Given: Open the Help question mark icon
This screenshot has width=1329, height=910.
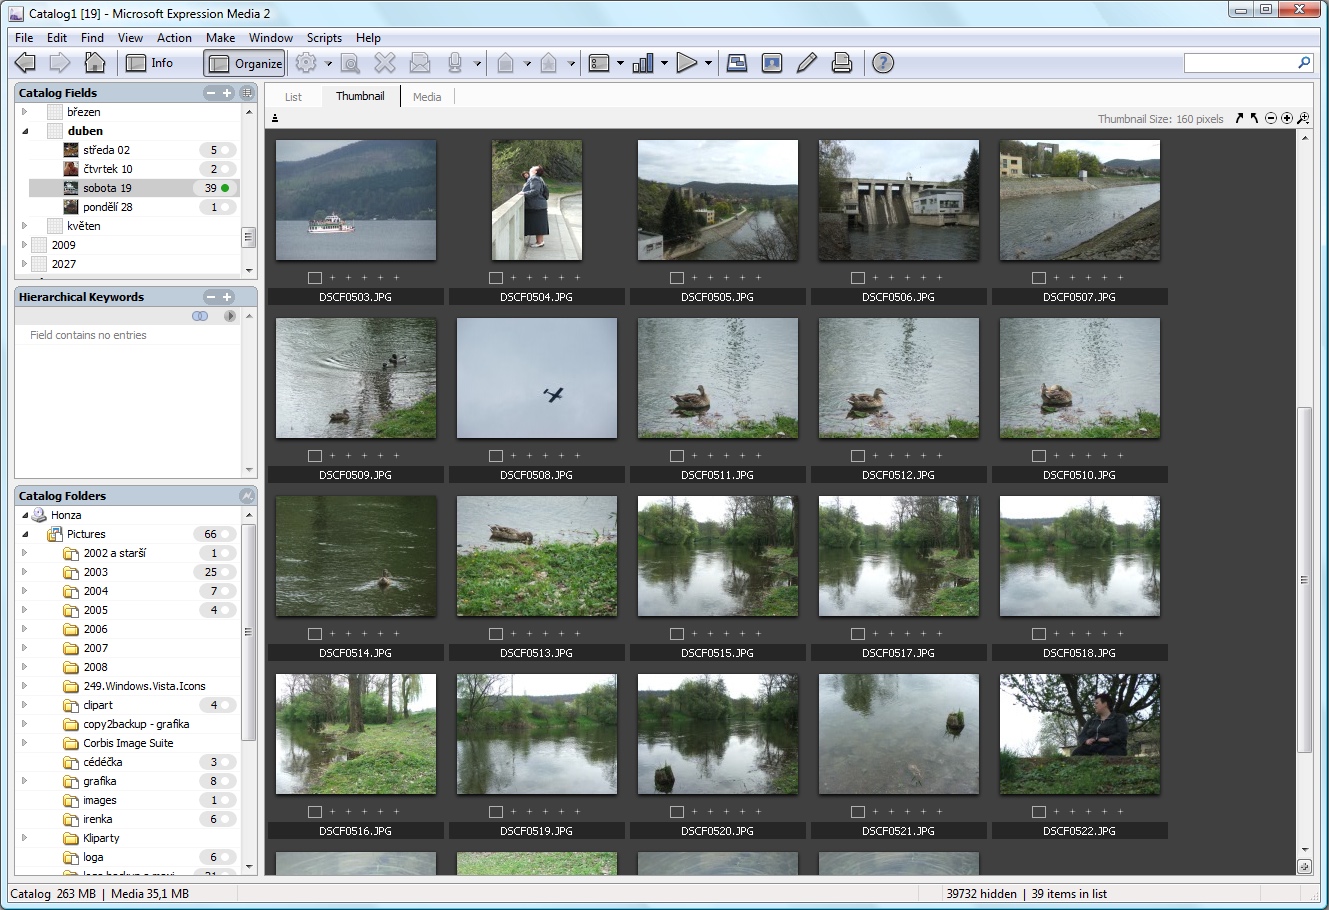Looking at the screenshot, I should [882, 63].
